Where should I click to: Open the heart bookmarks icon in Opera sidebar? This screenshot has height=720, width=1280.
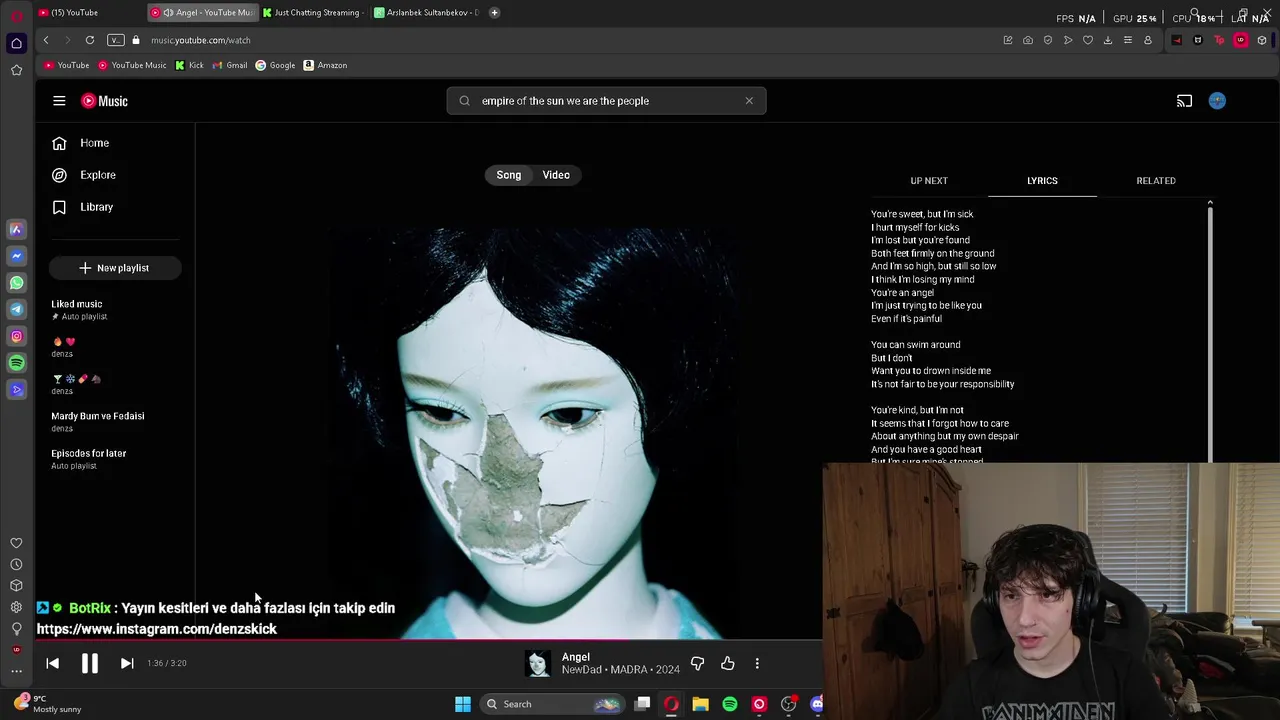click(x=16, y=543)
